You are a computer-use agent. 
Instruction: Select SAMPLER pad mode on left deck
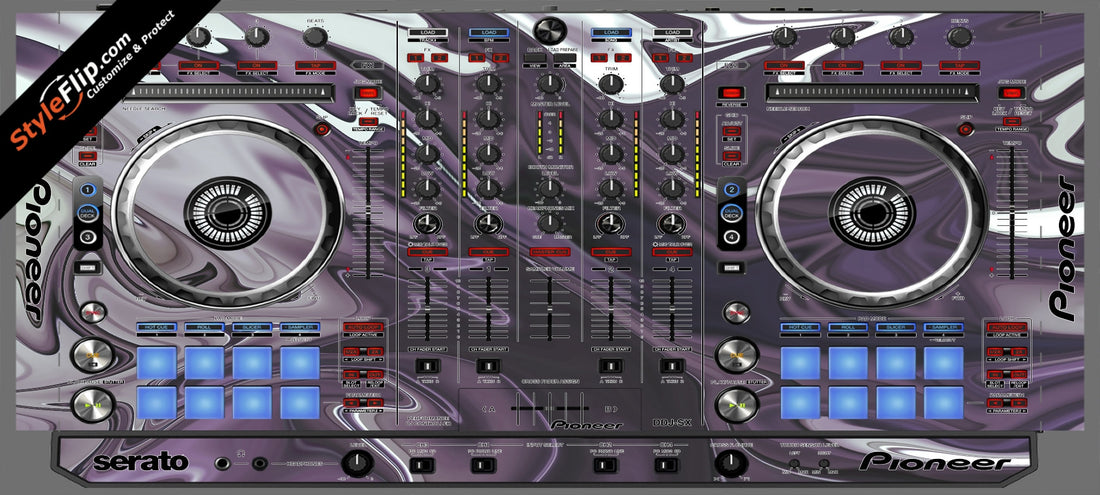(300, 327)
